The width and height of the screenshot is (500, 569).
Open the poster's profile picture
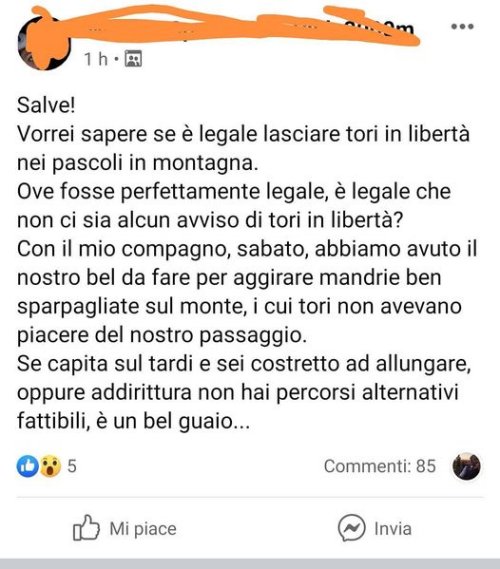coord(44,42)
